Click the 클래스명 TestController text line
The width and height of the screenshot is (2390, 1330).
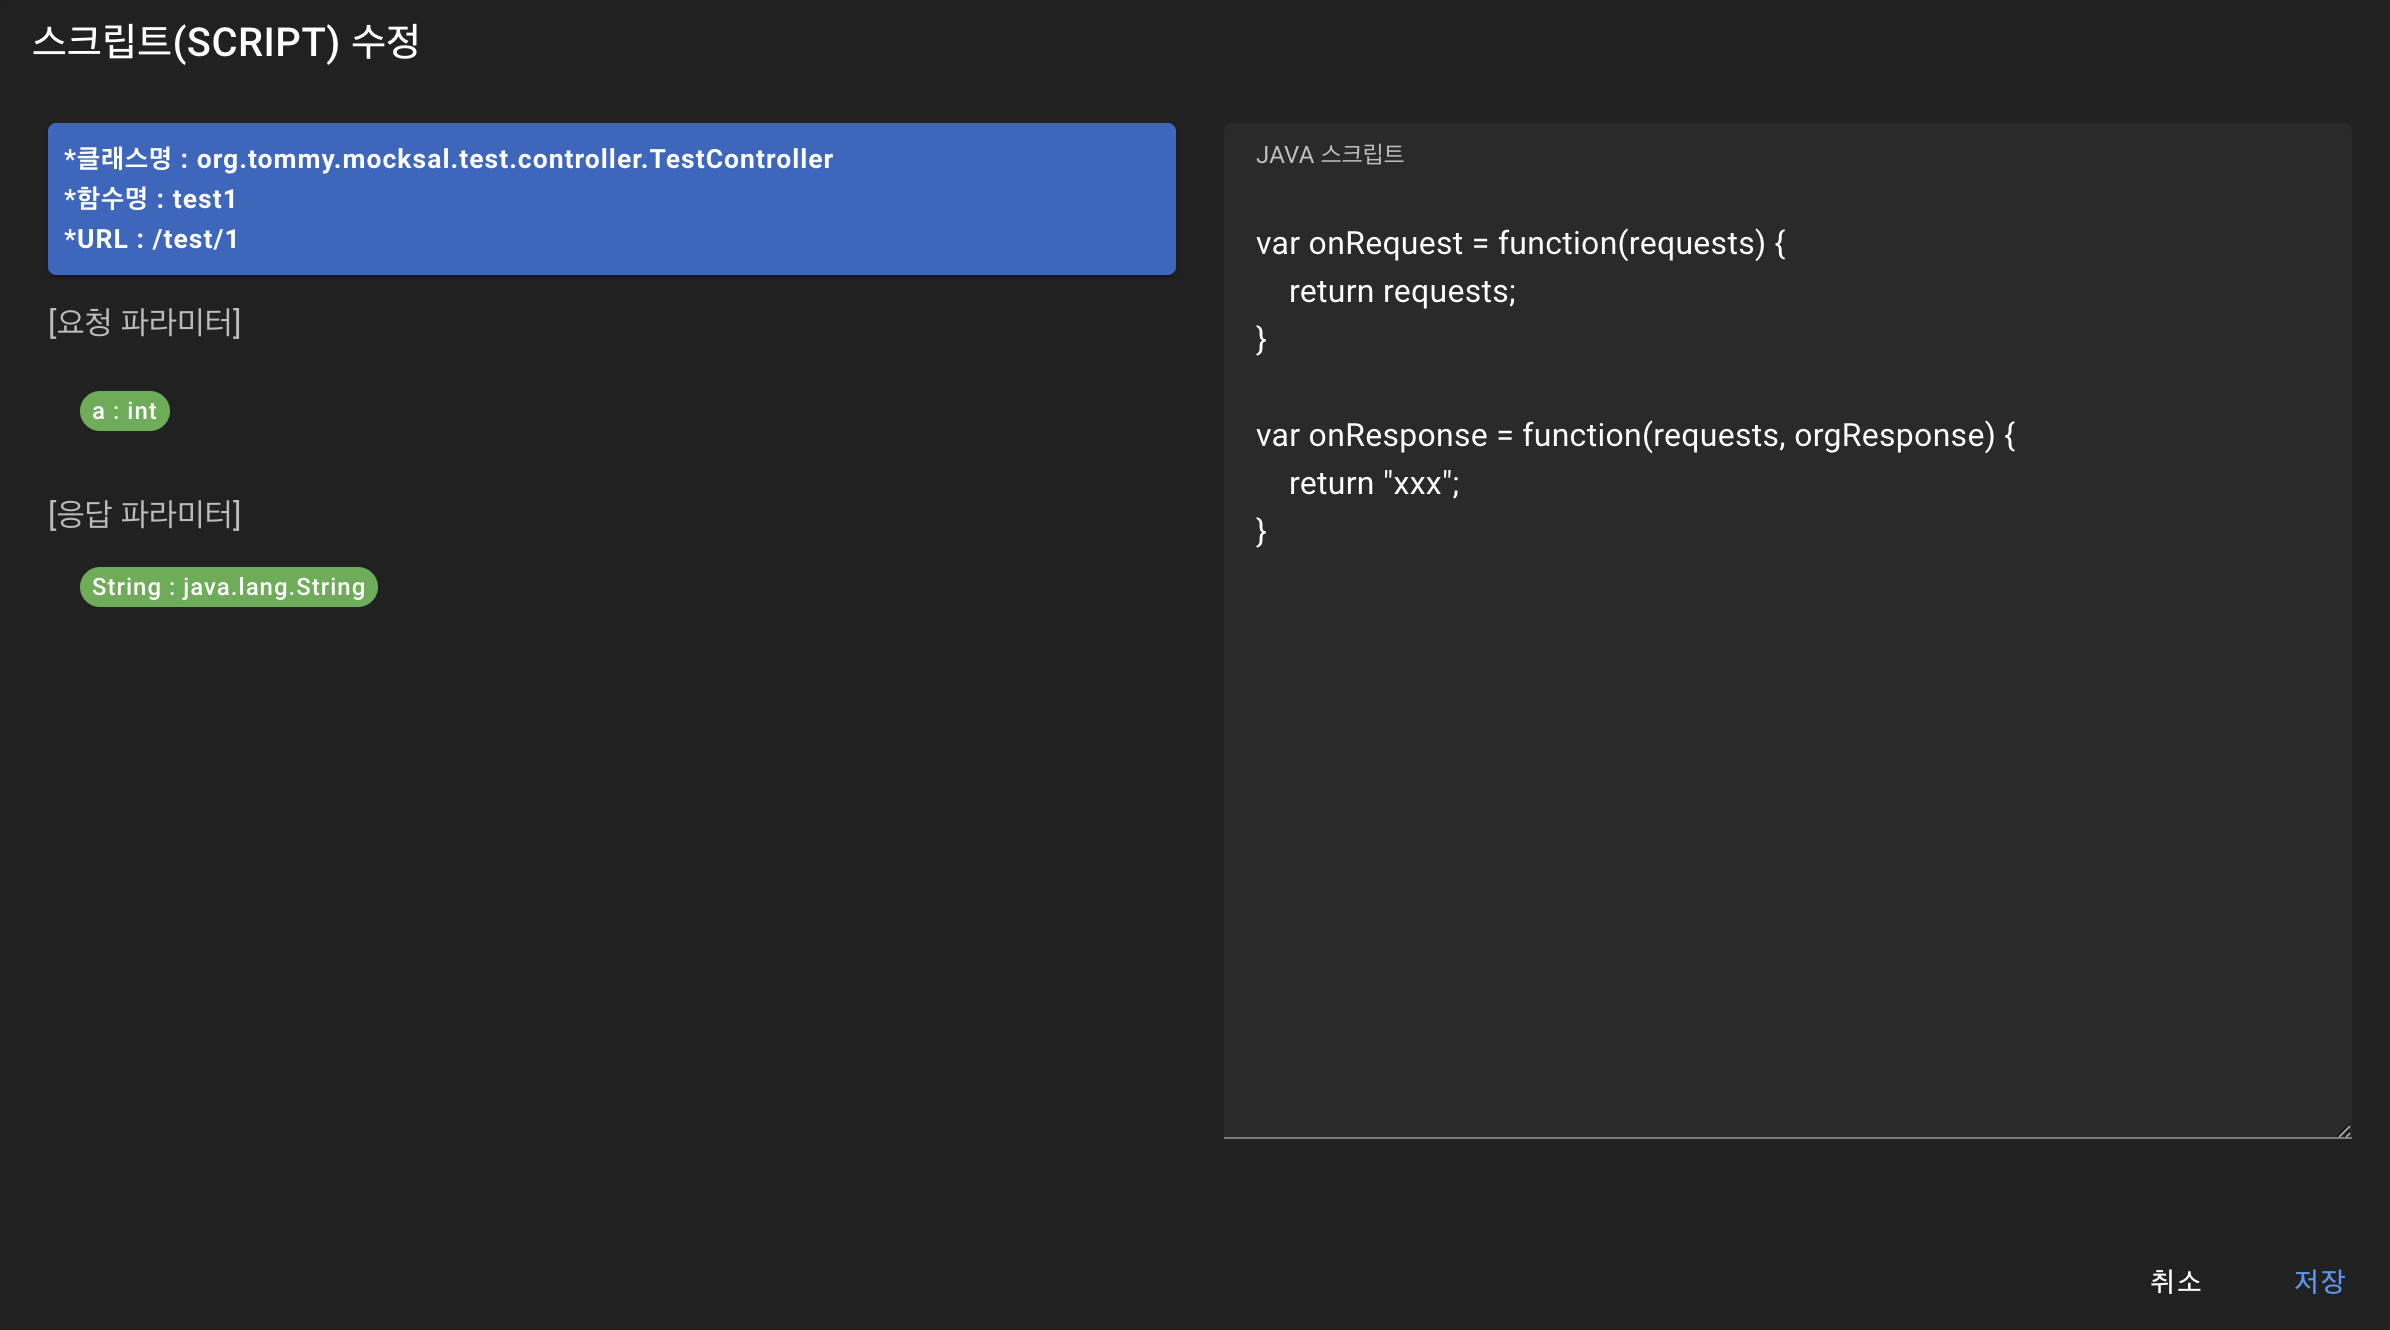[x=449, y=159]
